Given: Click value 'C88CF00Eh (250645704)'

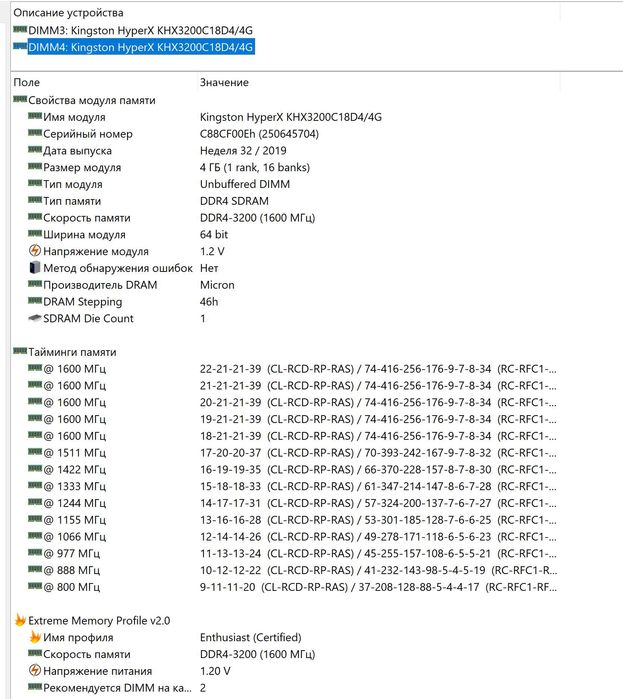Looking at the screenshot, I should click(259, 134).
